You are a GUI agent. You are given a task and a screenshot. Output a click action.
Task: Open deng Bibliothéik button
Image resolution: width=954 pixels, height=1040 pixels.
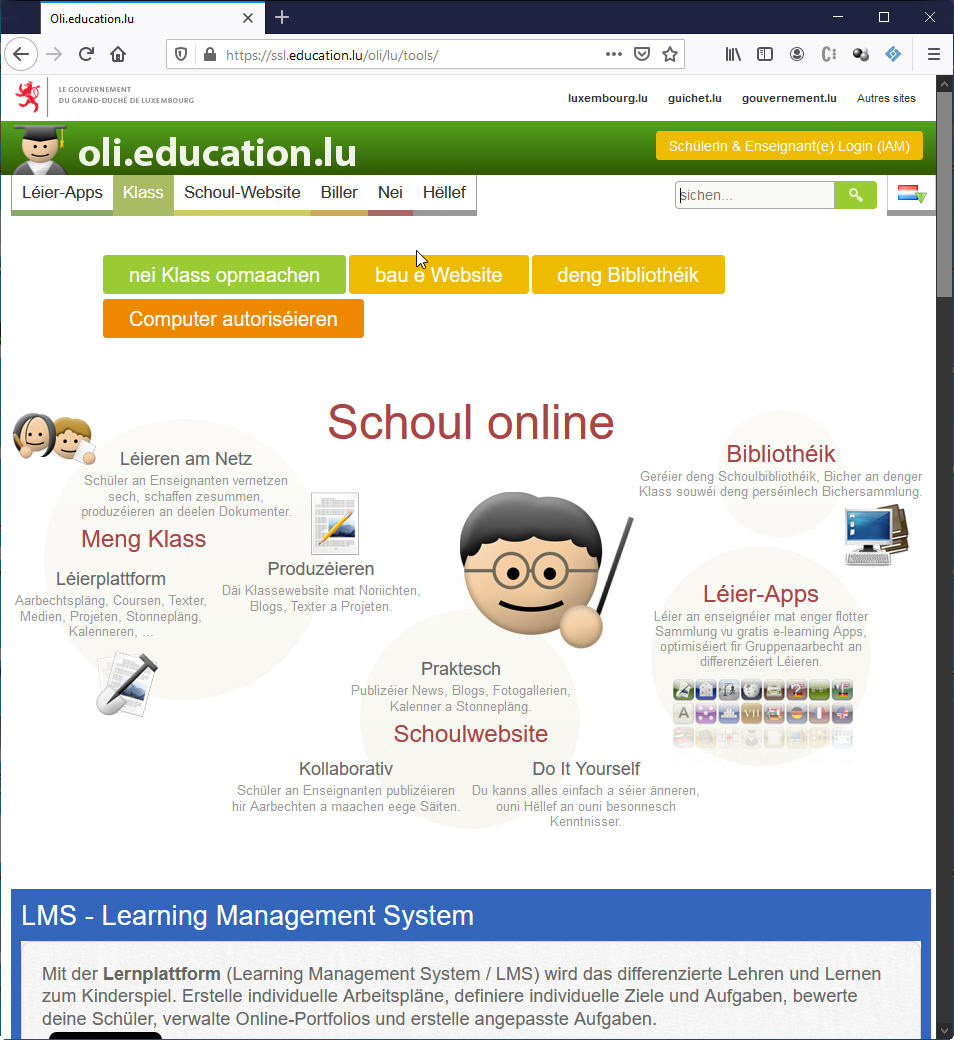click(x=628, y=275)
